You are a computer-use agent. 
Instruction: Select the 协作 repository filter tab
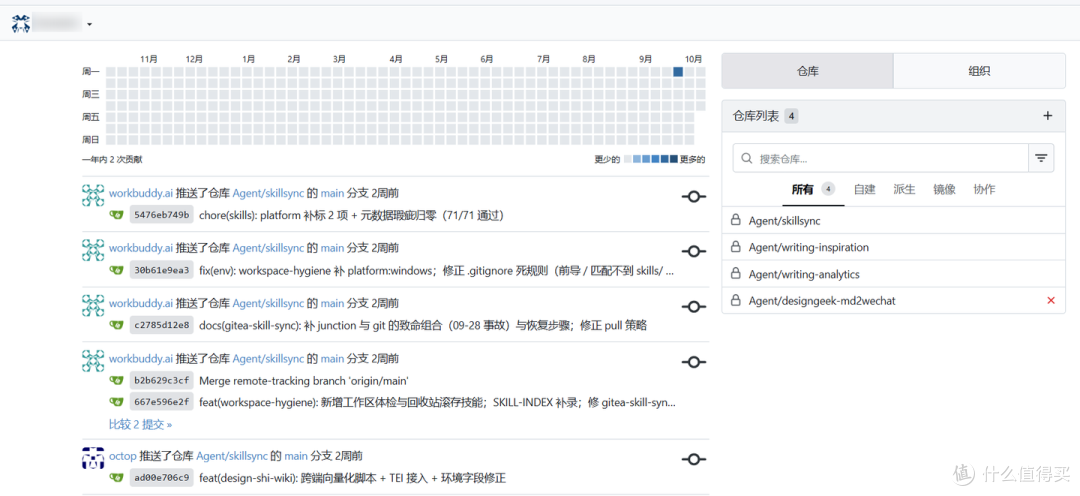tap(984, 189)
